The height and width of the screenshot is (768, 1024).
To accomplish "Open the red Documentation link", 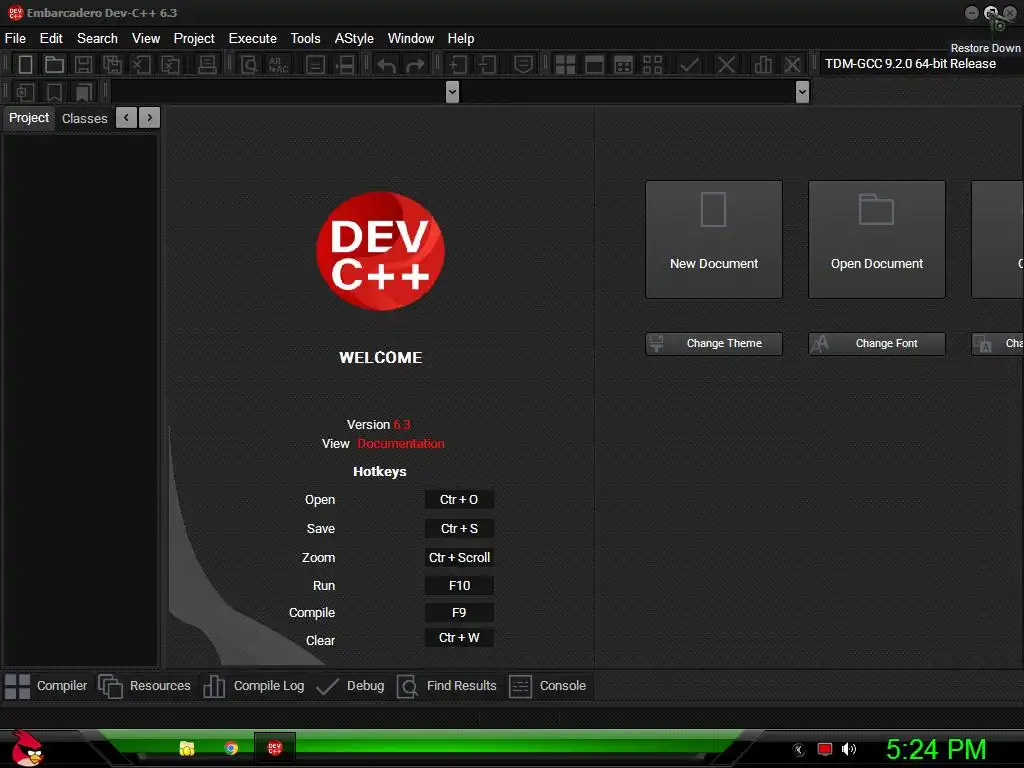I will pos(400,443).
